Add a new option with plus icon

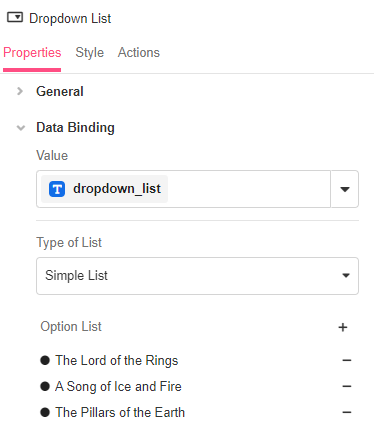coord(343,327)
